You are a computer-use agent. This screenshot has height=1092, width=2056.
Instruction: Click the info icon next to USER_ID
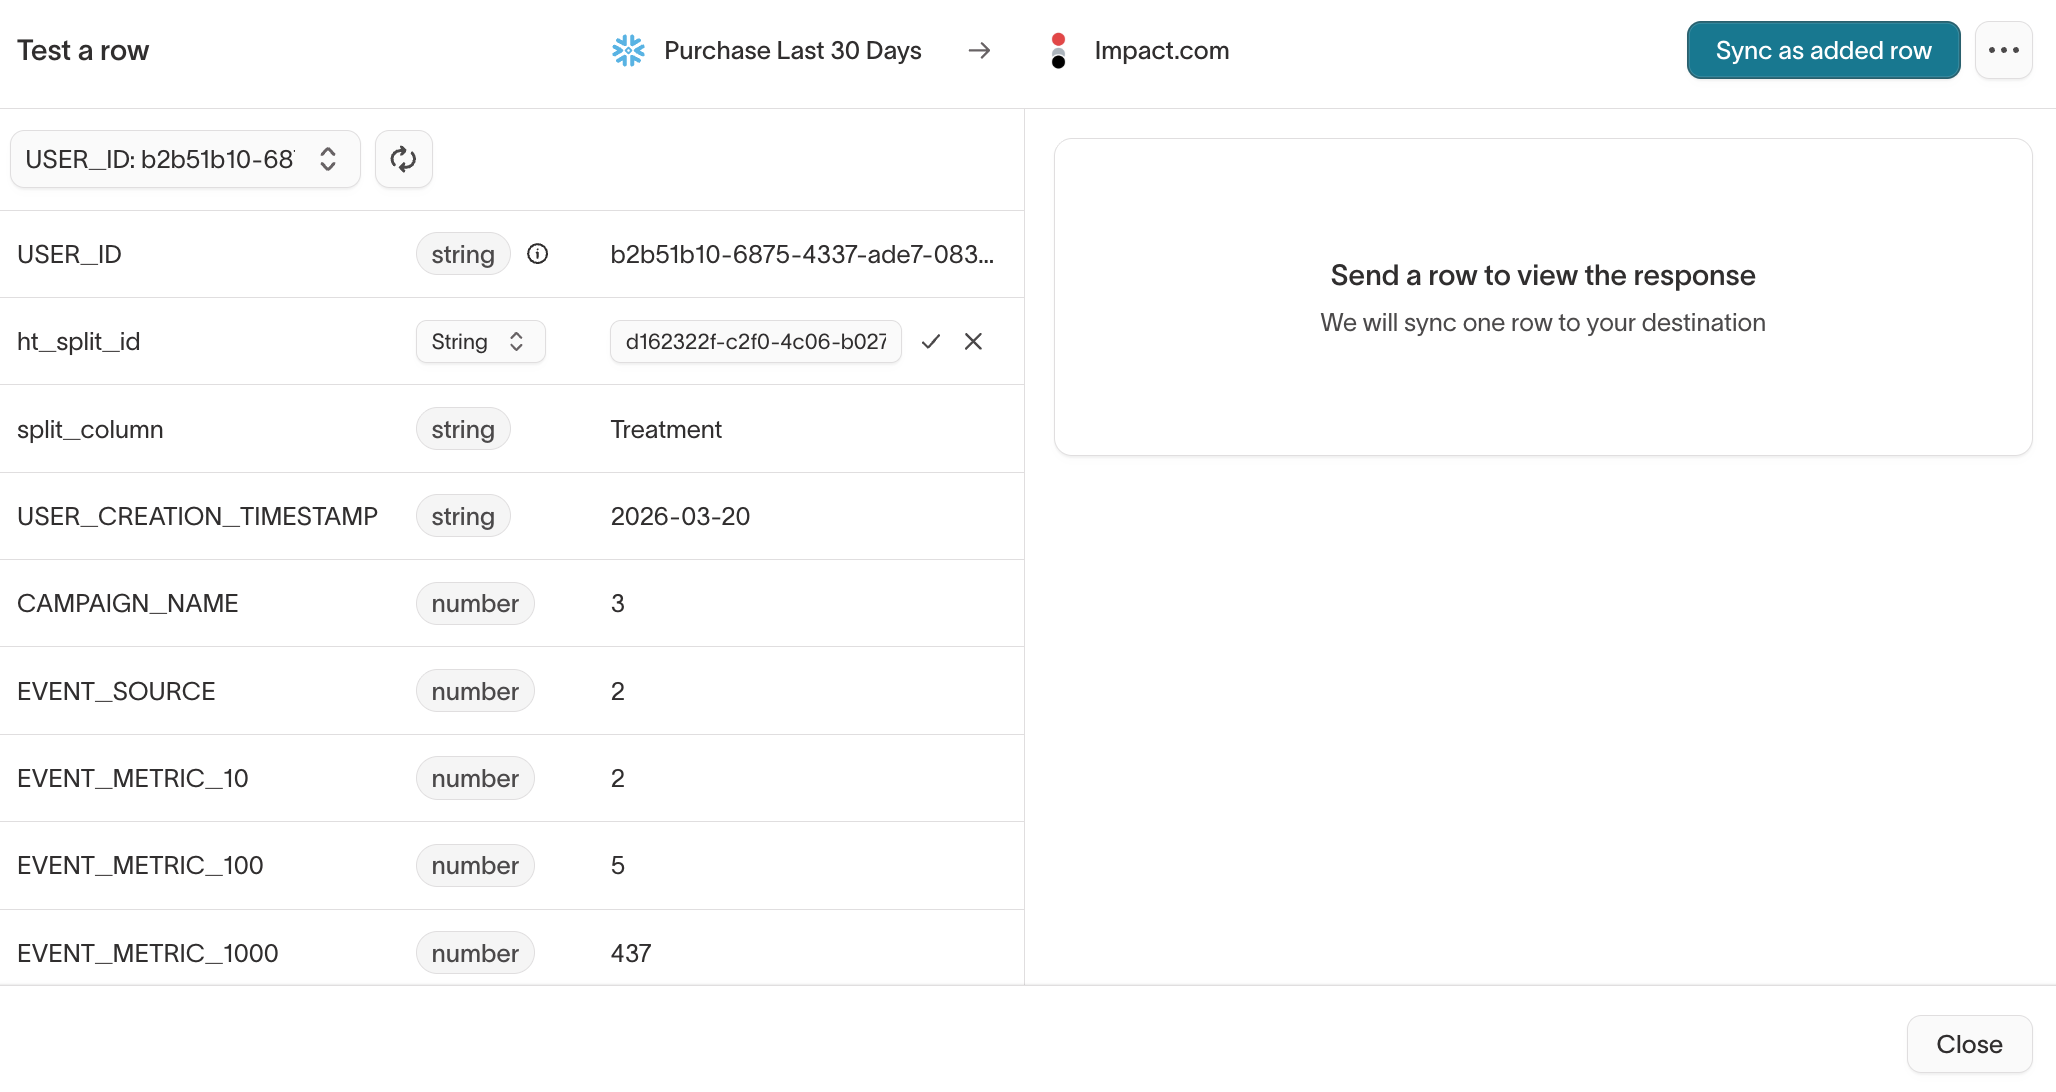[x=538, y=254]
